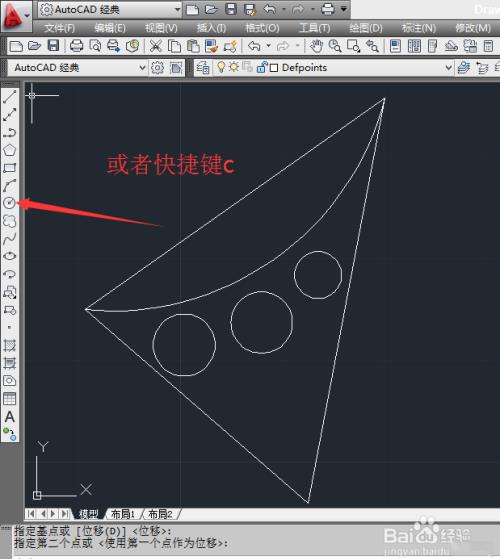Open the 文件(F) menu
This screenshot has width=500, height=559.
point(60,28)
